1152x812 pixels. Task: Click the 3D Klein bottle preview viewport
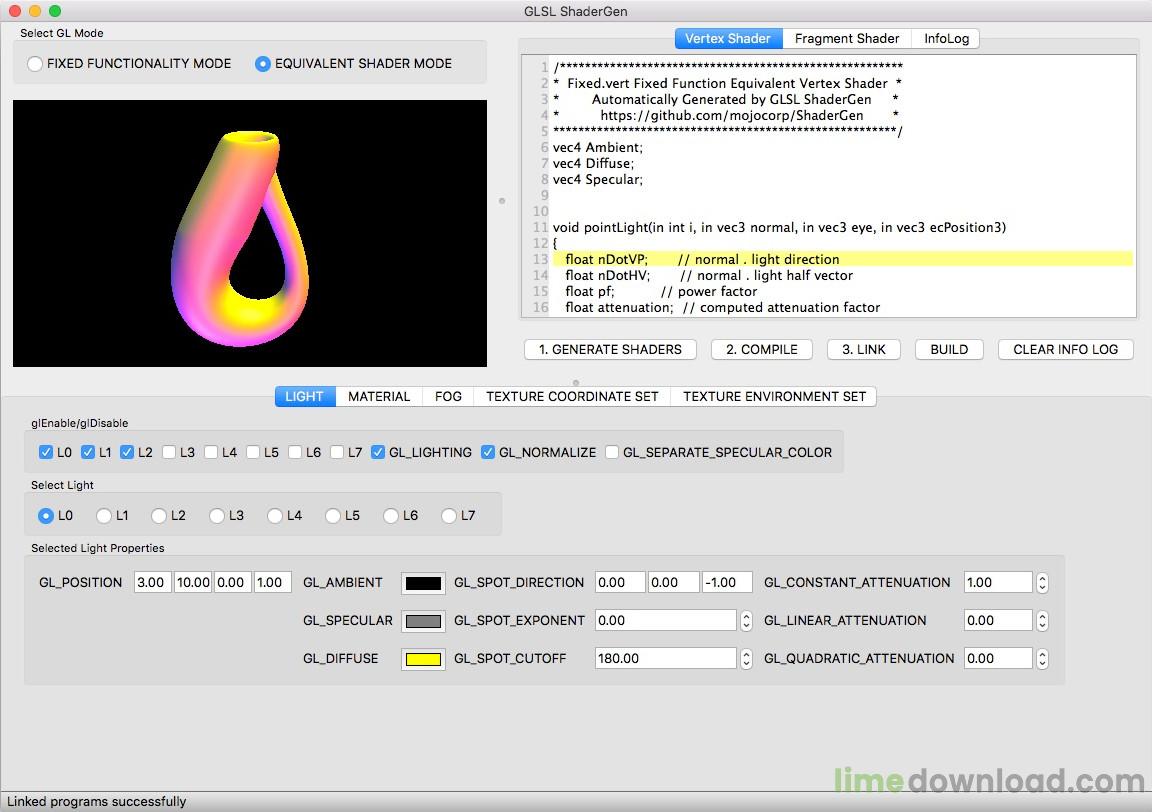(250, 233)
